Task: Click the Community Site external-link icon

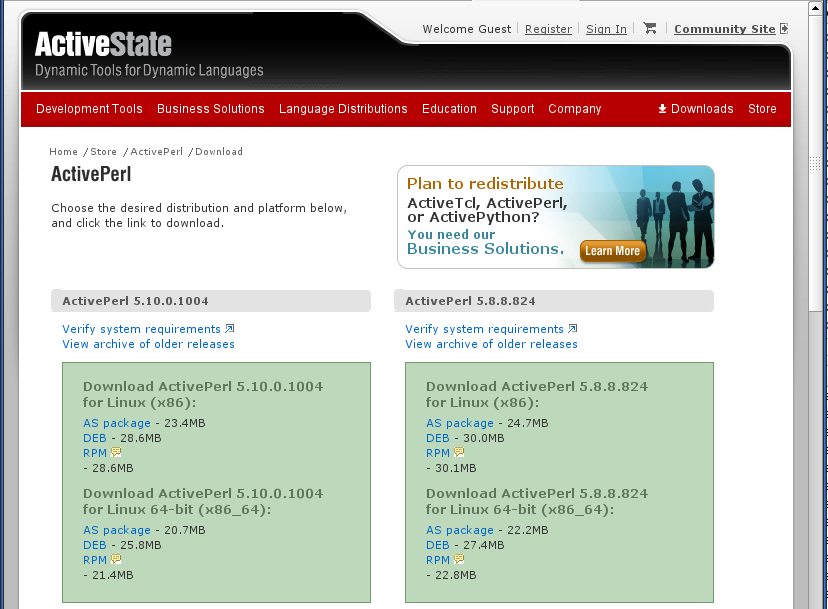Action: pos(784,29)
